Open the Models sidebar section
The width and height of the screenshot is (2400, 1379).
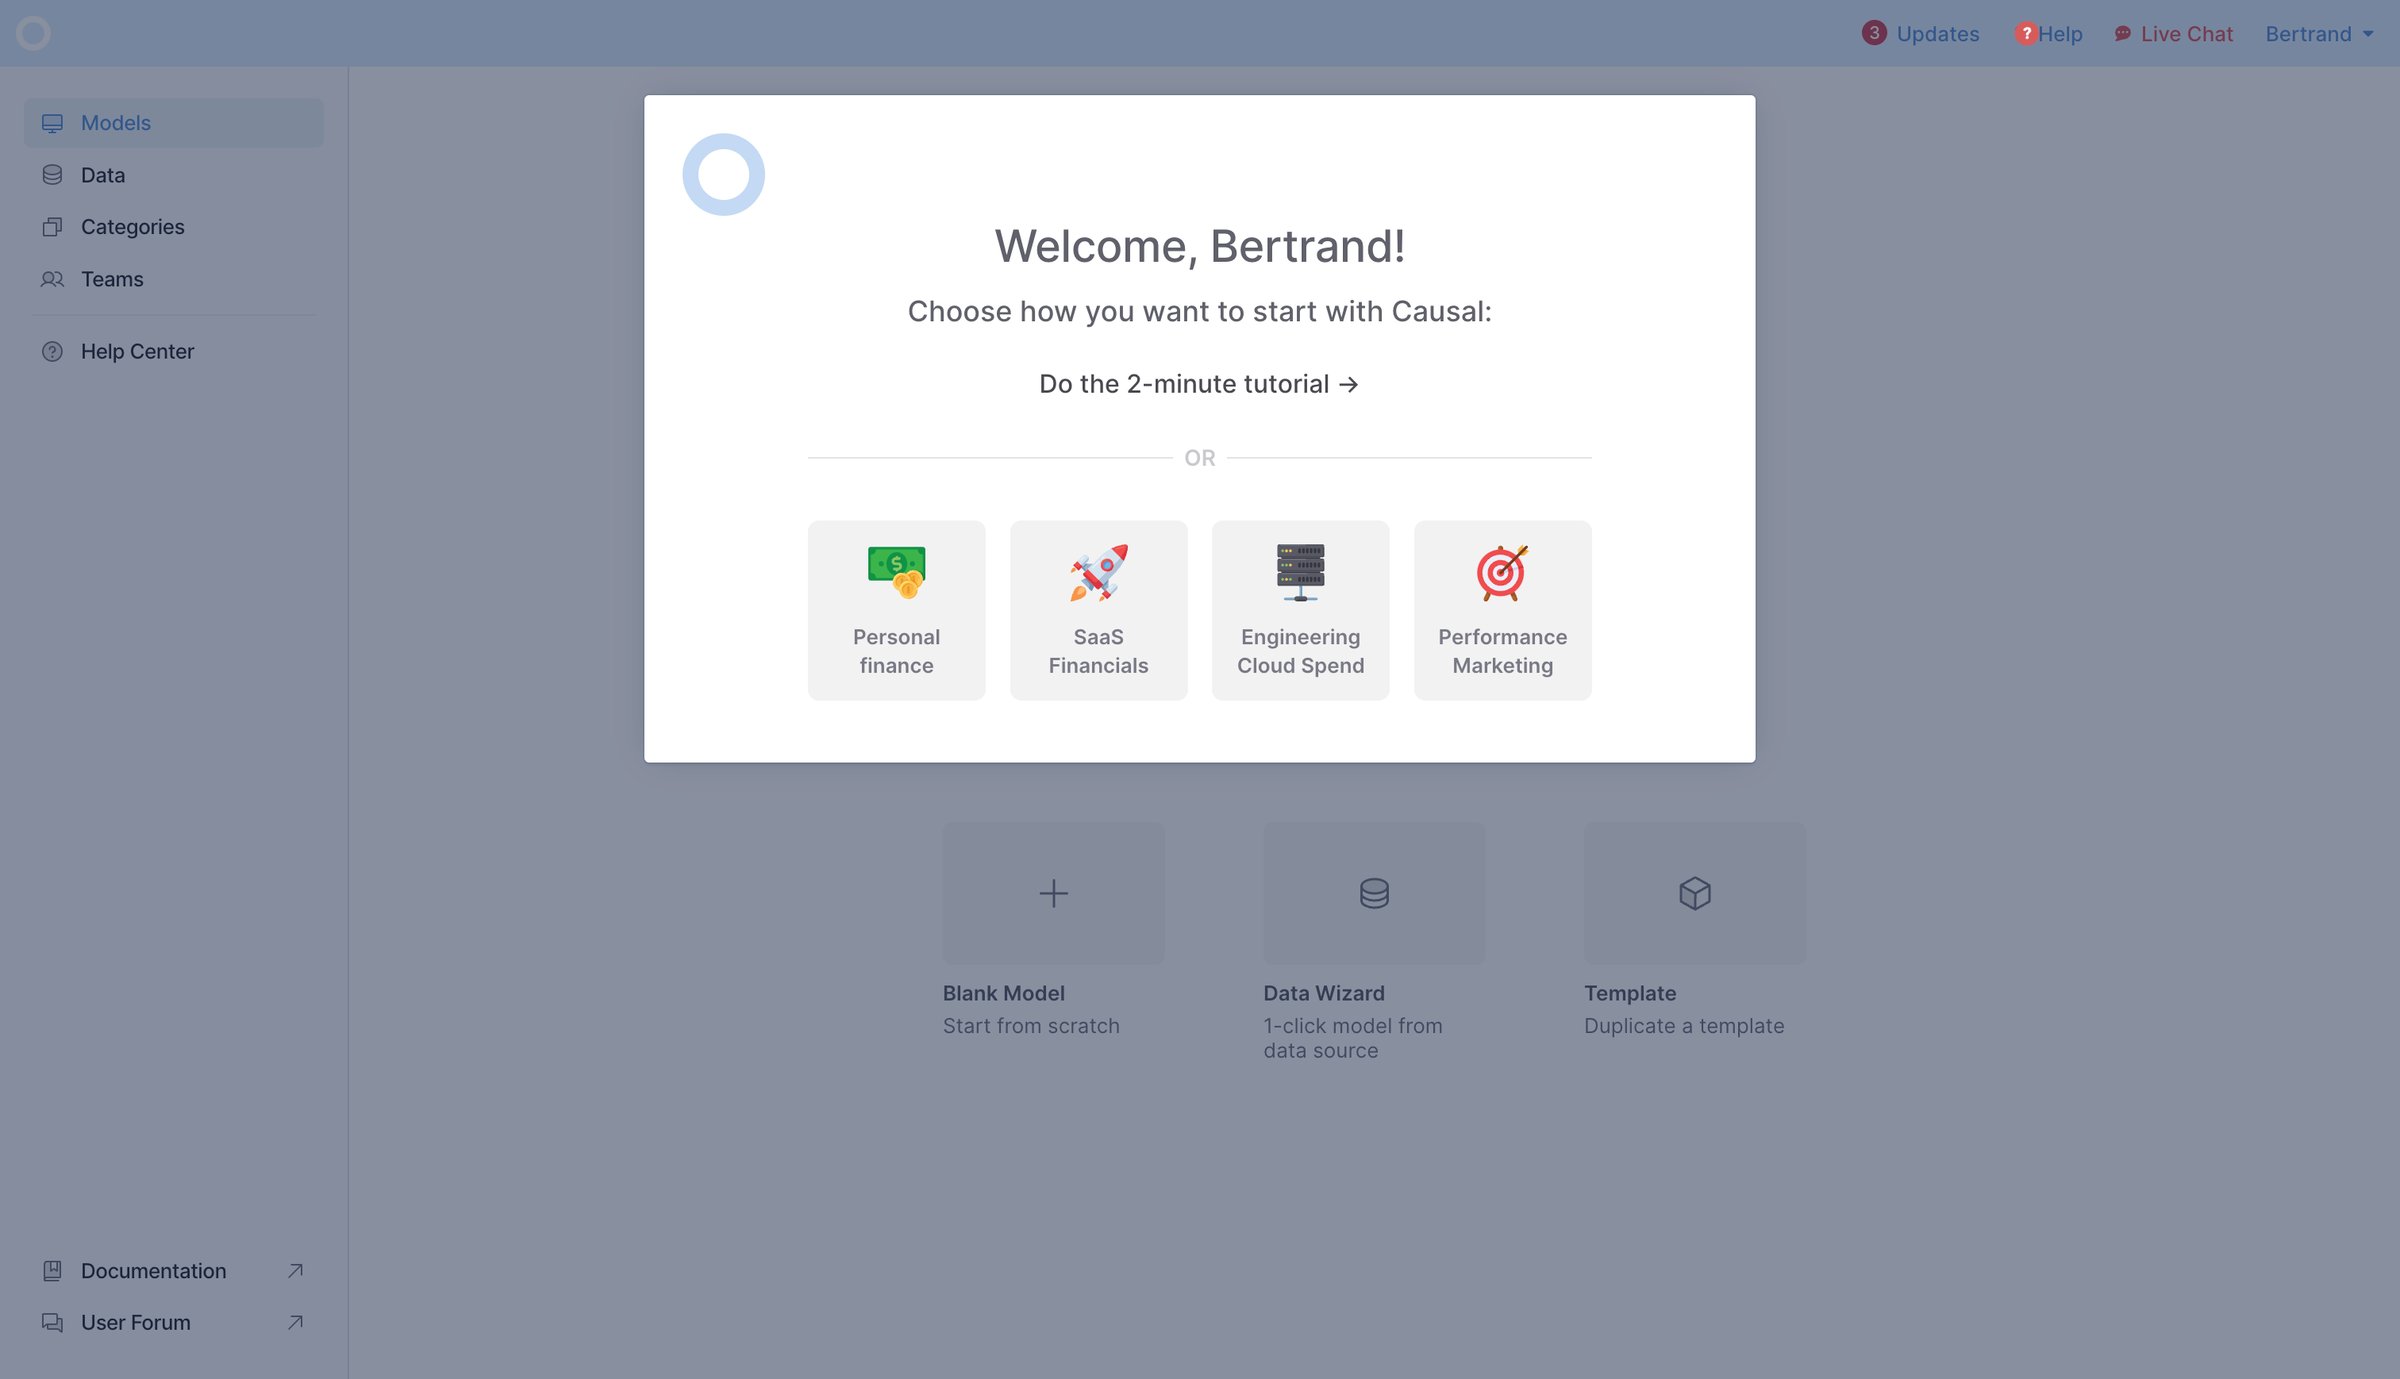tap(174, 123)
